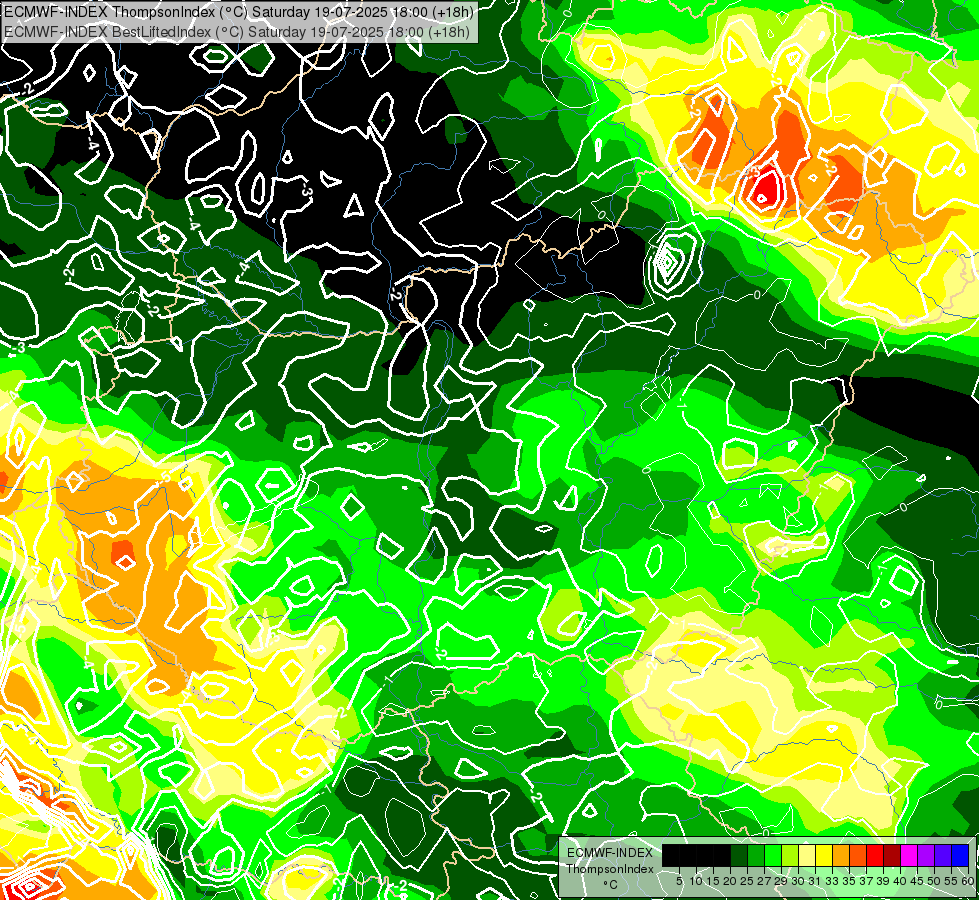This screenshot has height=900, width=979.
Task: Click the legend tick value 5
Action: (679, 881)
